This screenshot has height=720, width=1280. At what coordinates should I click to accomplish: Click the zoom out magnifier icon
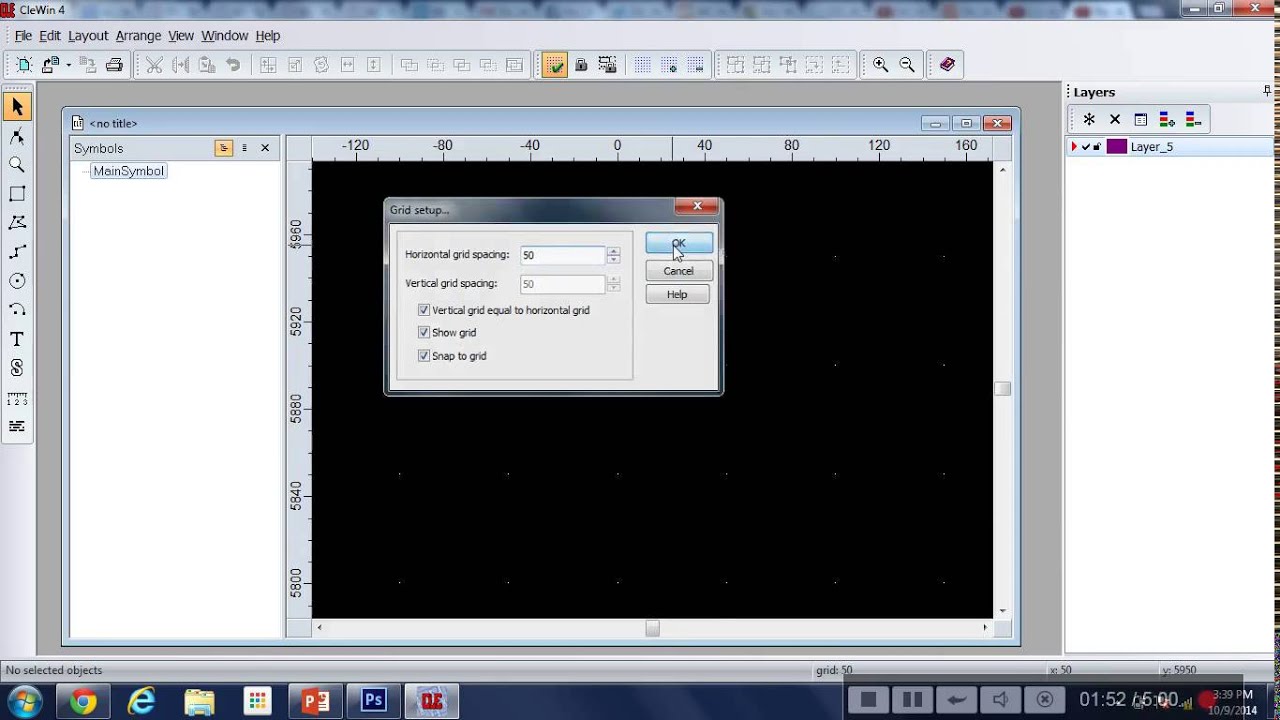point(907,65)
